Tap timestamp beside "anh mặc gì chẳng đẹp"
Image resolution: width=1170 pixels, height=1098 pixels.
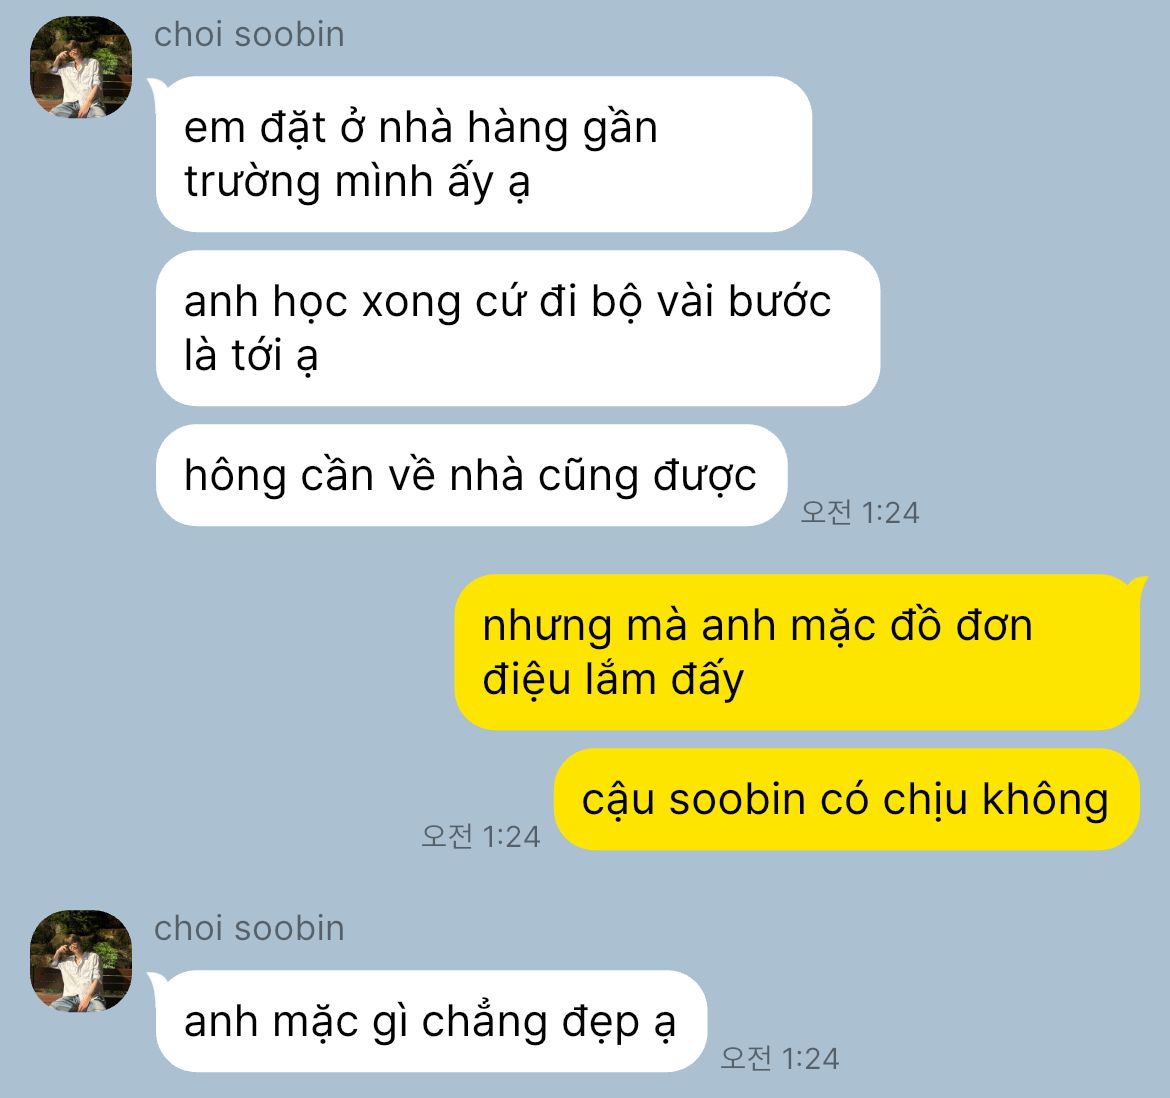(x=780, y=1058)
